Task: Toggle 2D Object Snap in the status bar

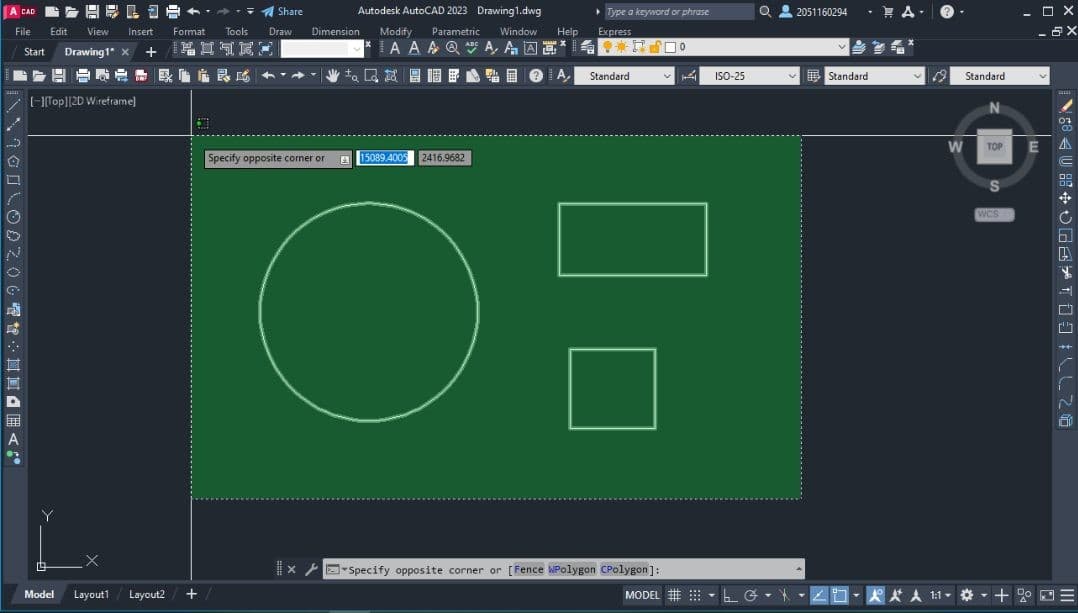Action: point(839,595)
